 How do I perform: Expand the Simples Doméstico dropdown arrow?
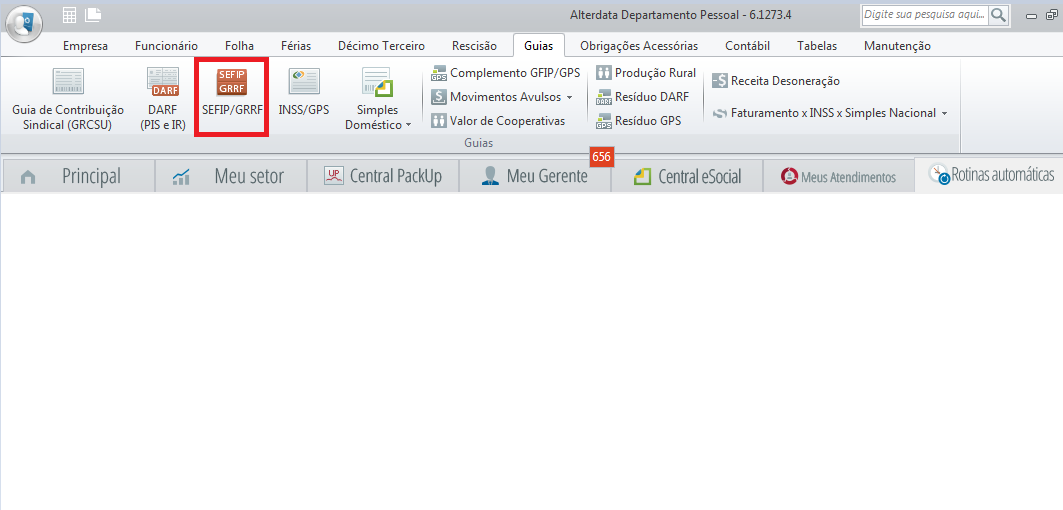(408, 125)
